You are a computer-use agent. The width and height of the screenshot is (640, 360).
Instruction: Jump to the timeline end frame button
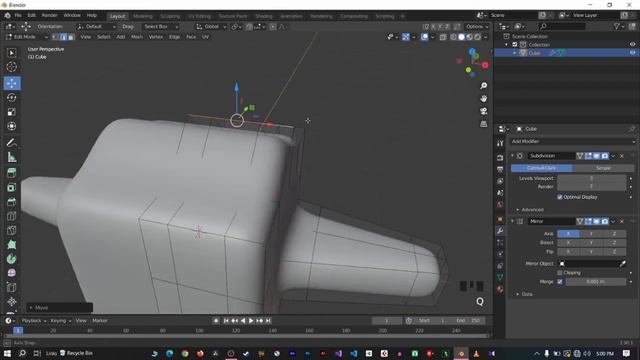click(268, 321)
